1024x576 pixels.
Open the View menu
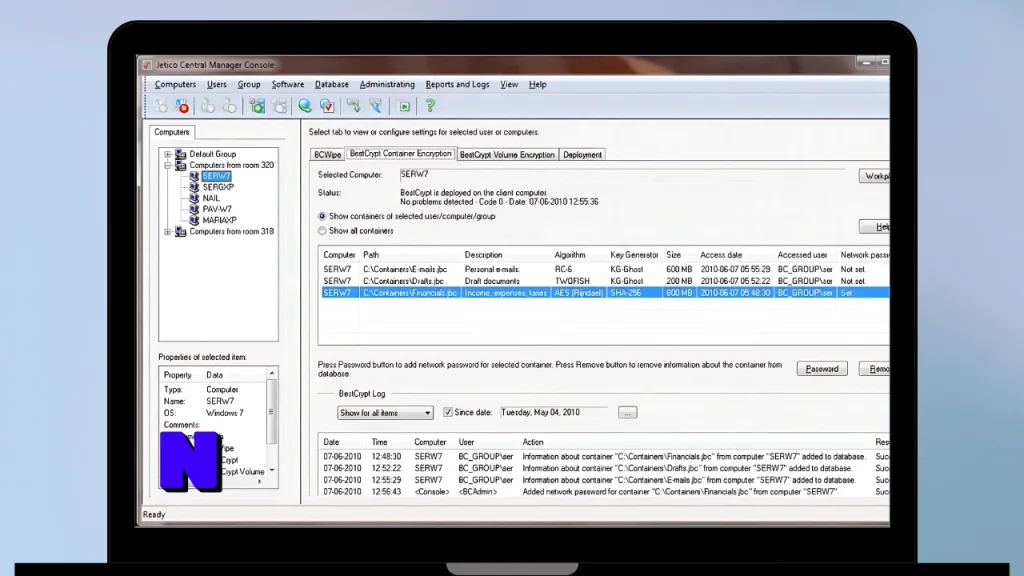coord(509,84)
